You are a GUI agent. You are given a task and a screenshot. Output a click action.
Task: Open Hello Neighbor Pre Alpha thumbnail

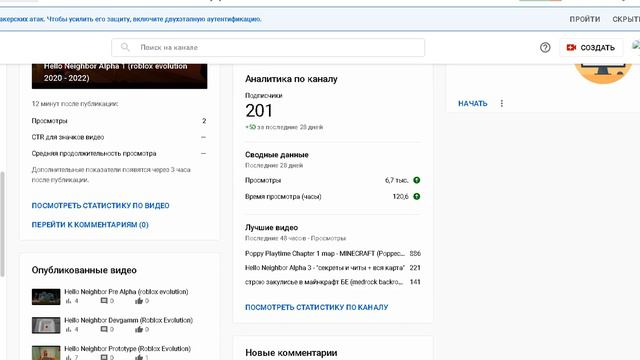pyautogui.click(x=46, y=297)
